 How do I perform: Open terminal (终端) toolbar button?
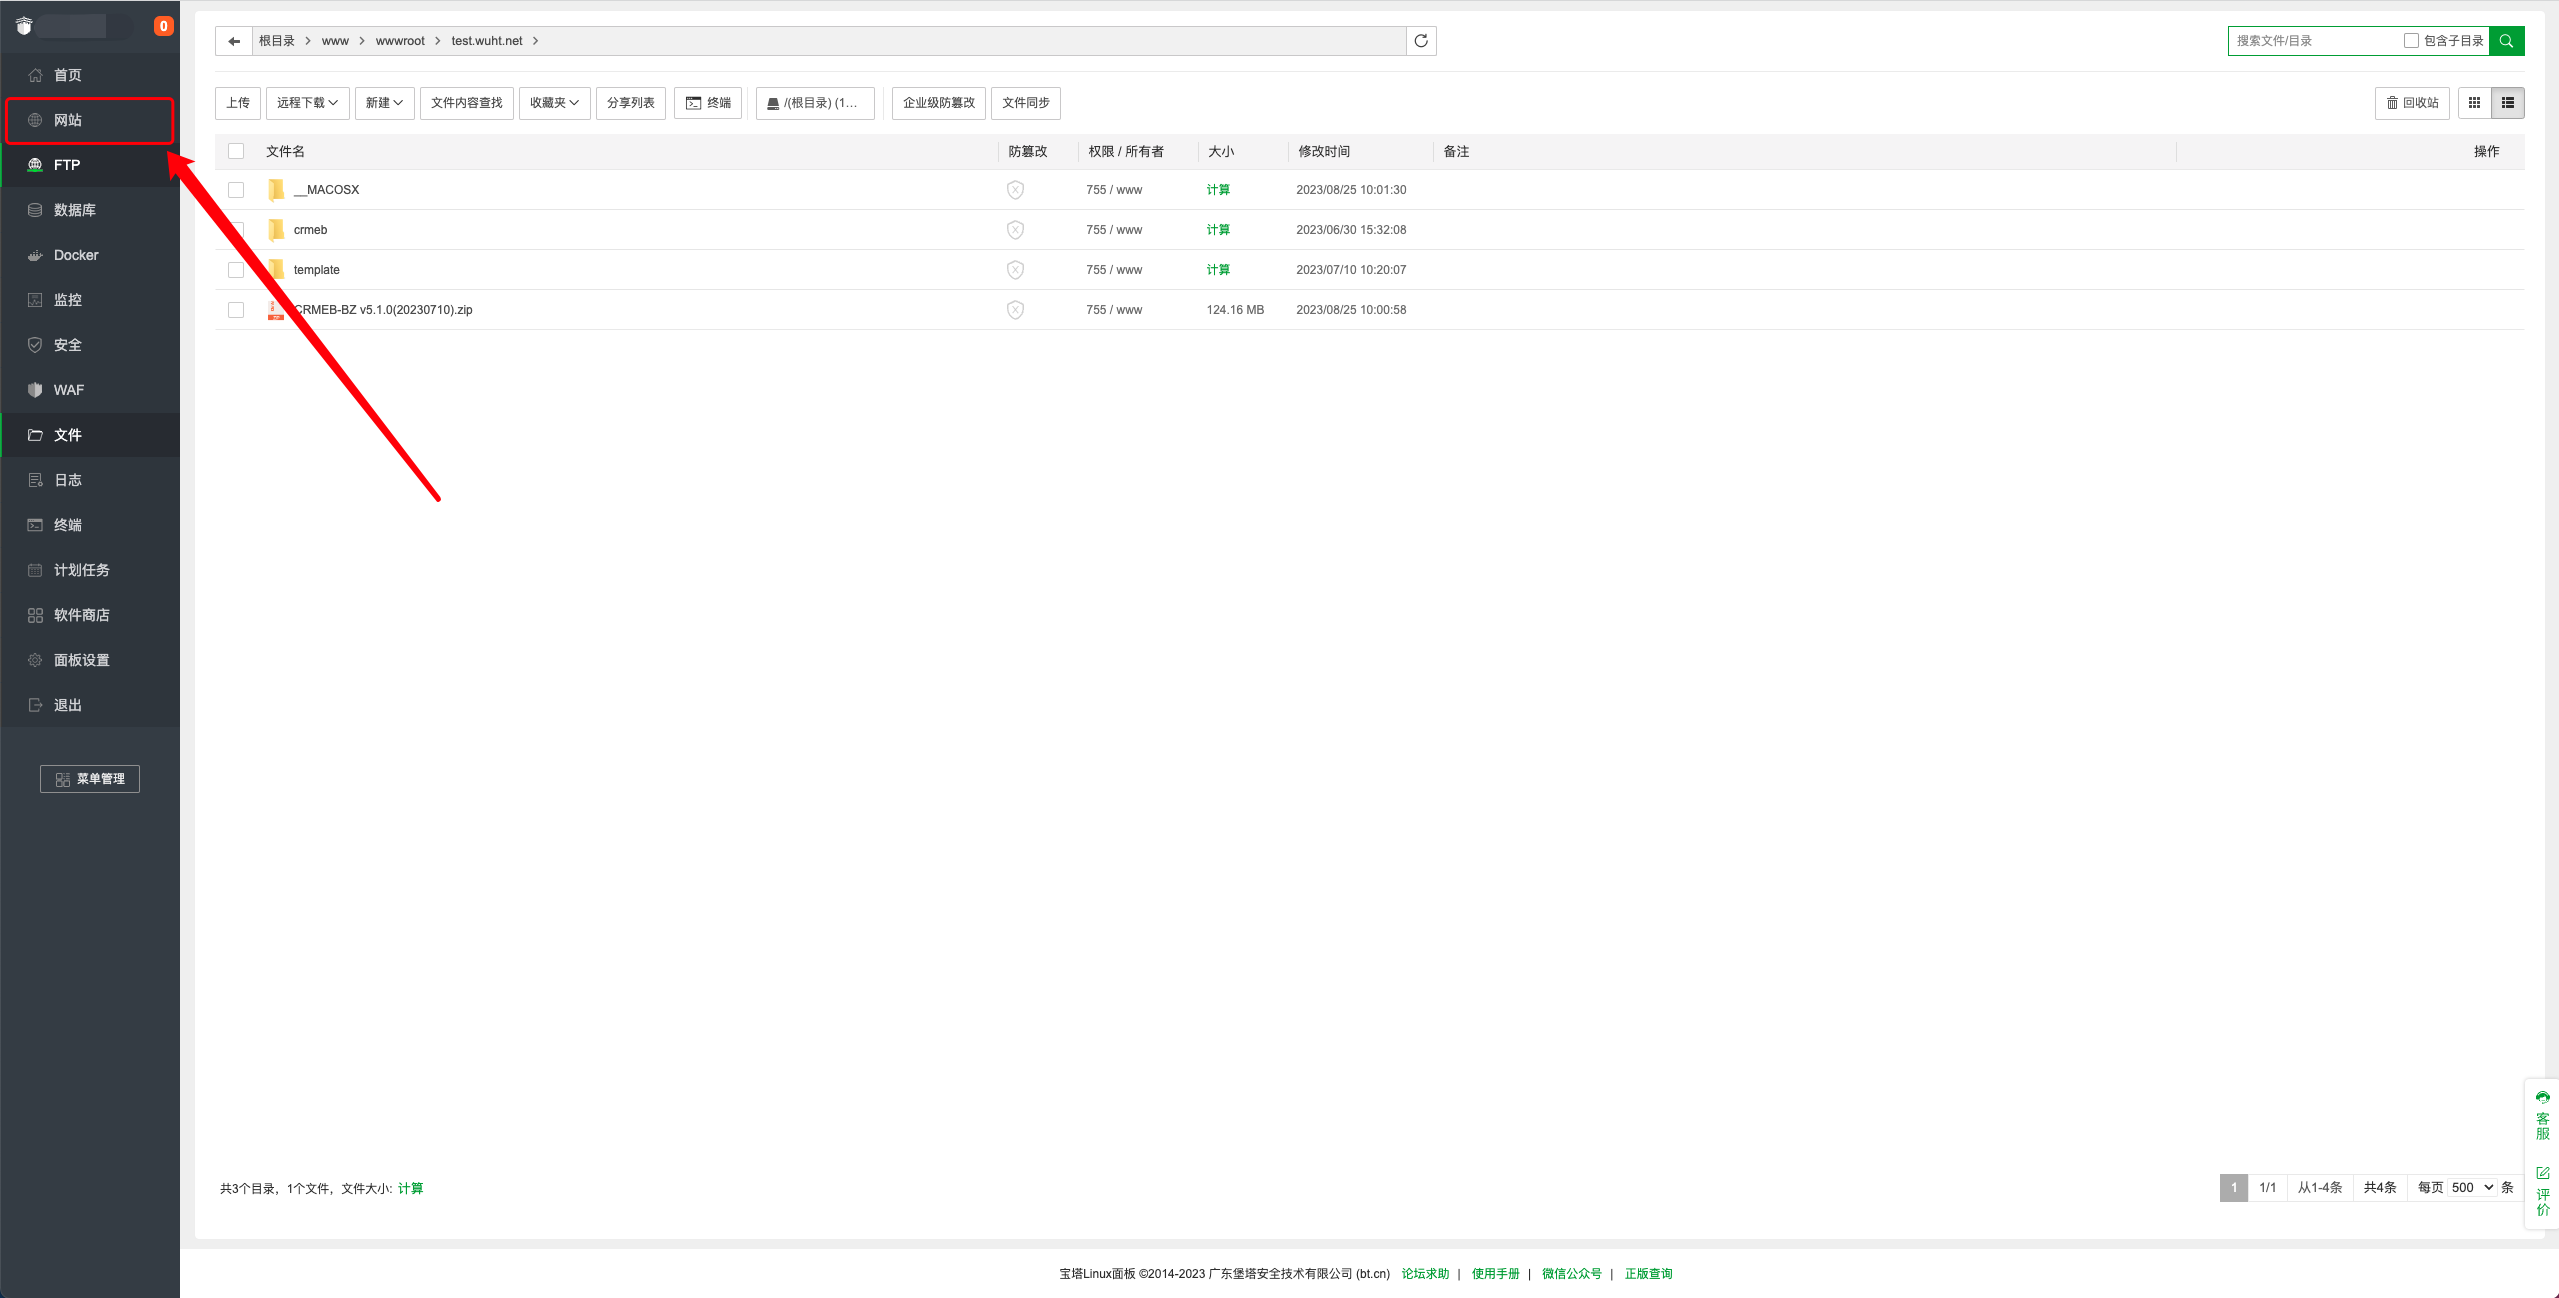[708, 103]
